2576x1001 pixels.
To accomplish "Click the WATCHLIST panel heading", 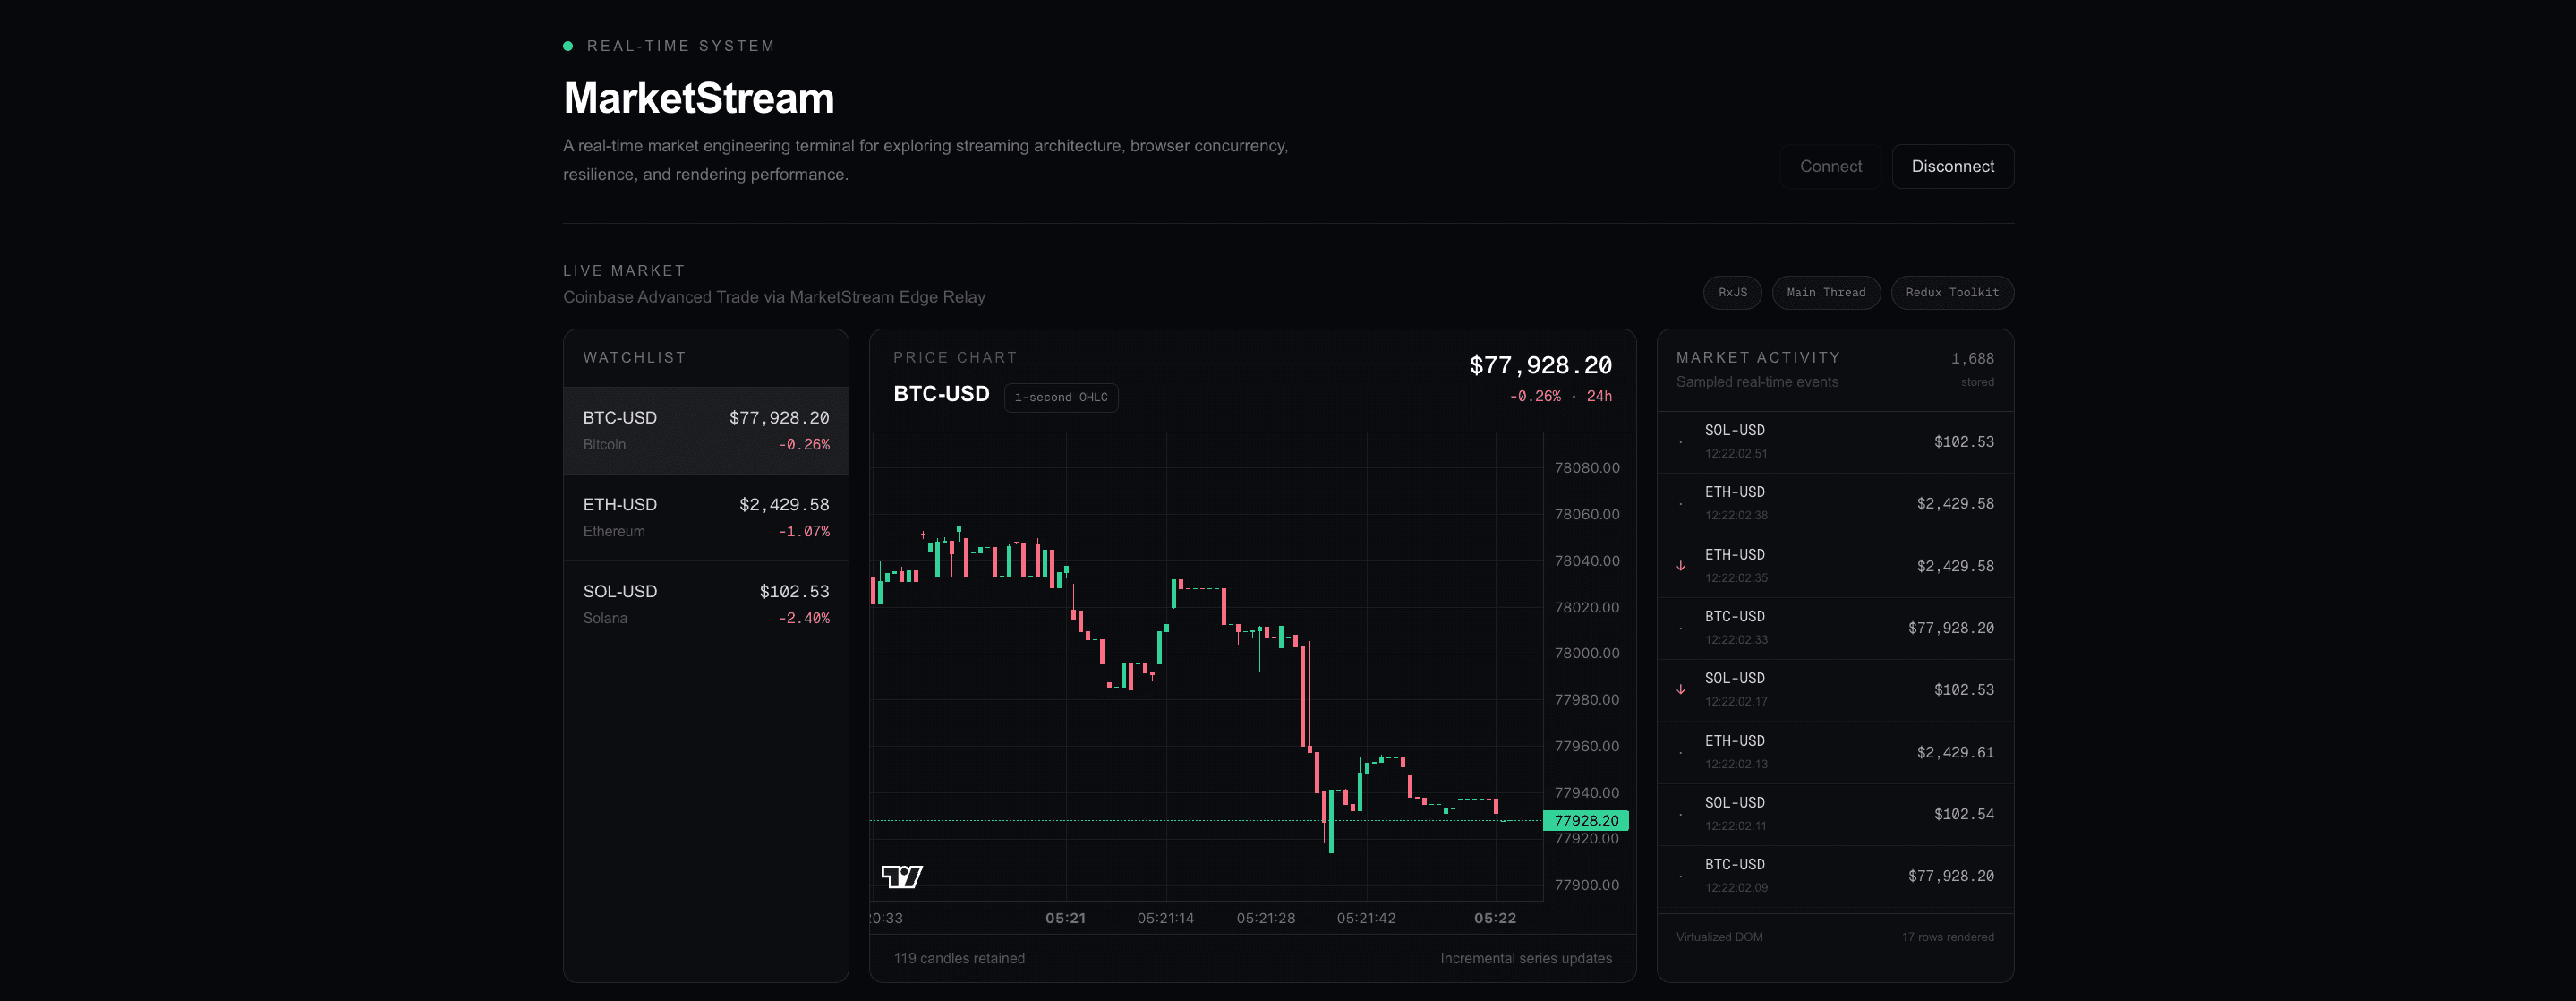I will coord(634,357).
